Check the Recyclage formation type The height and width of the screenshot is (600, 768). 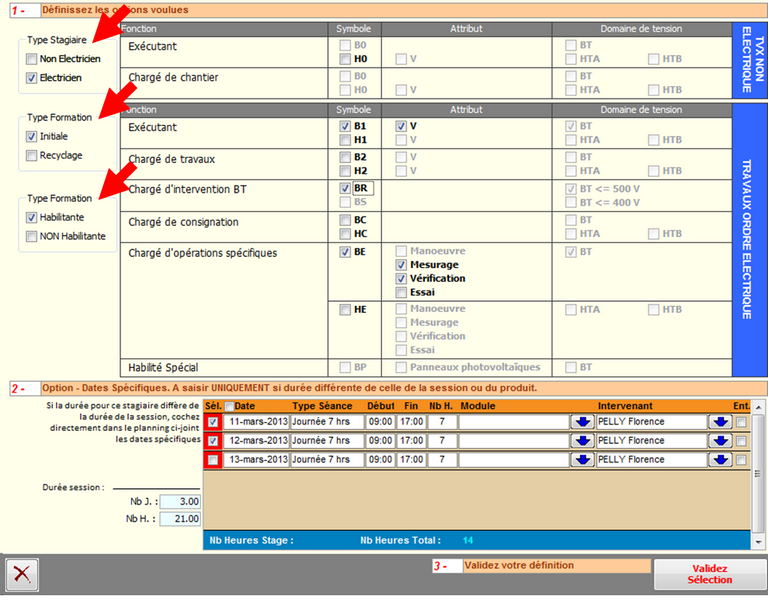32,156
